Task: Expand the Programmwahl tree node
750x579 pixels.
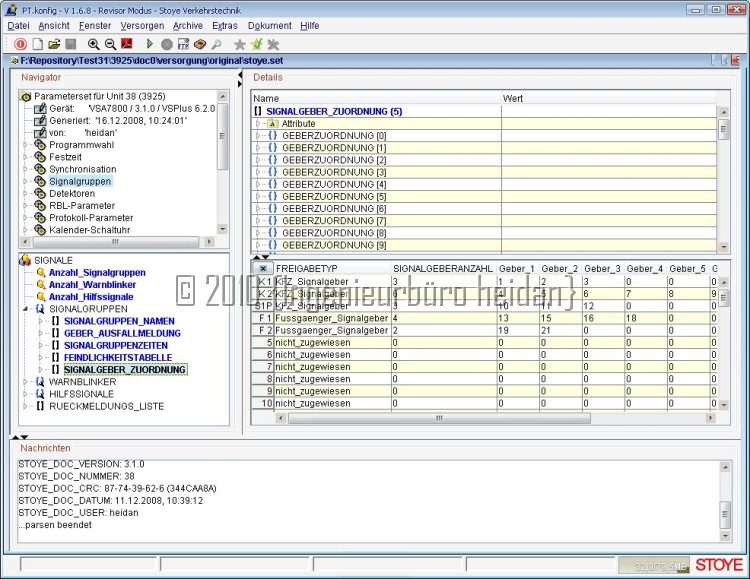Action: 26,145
